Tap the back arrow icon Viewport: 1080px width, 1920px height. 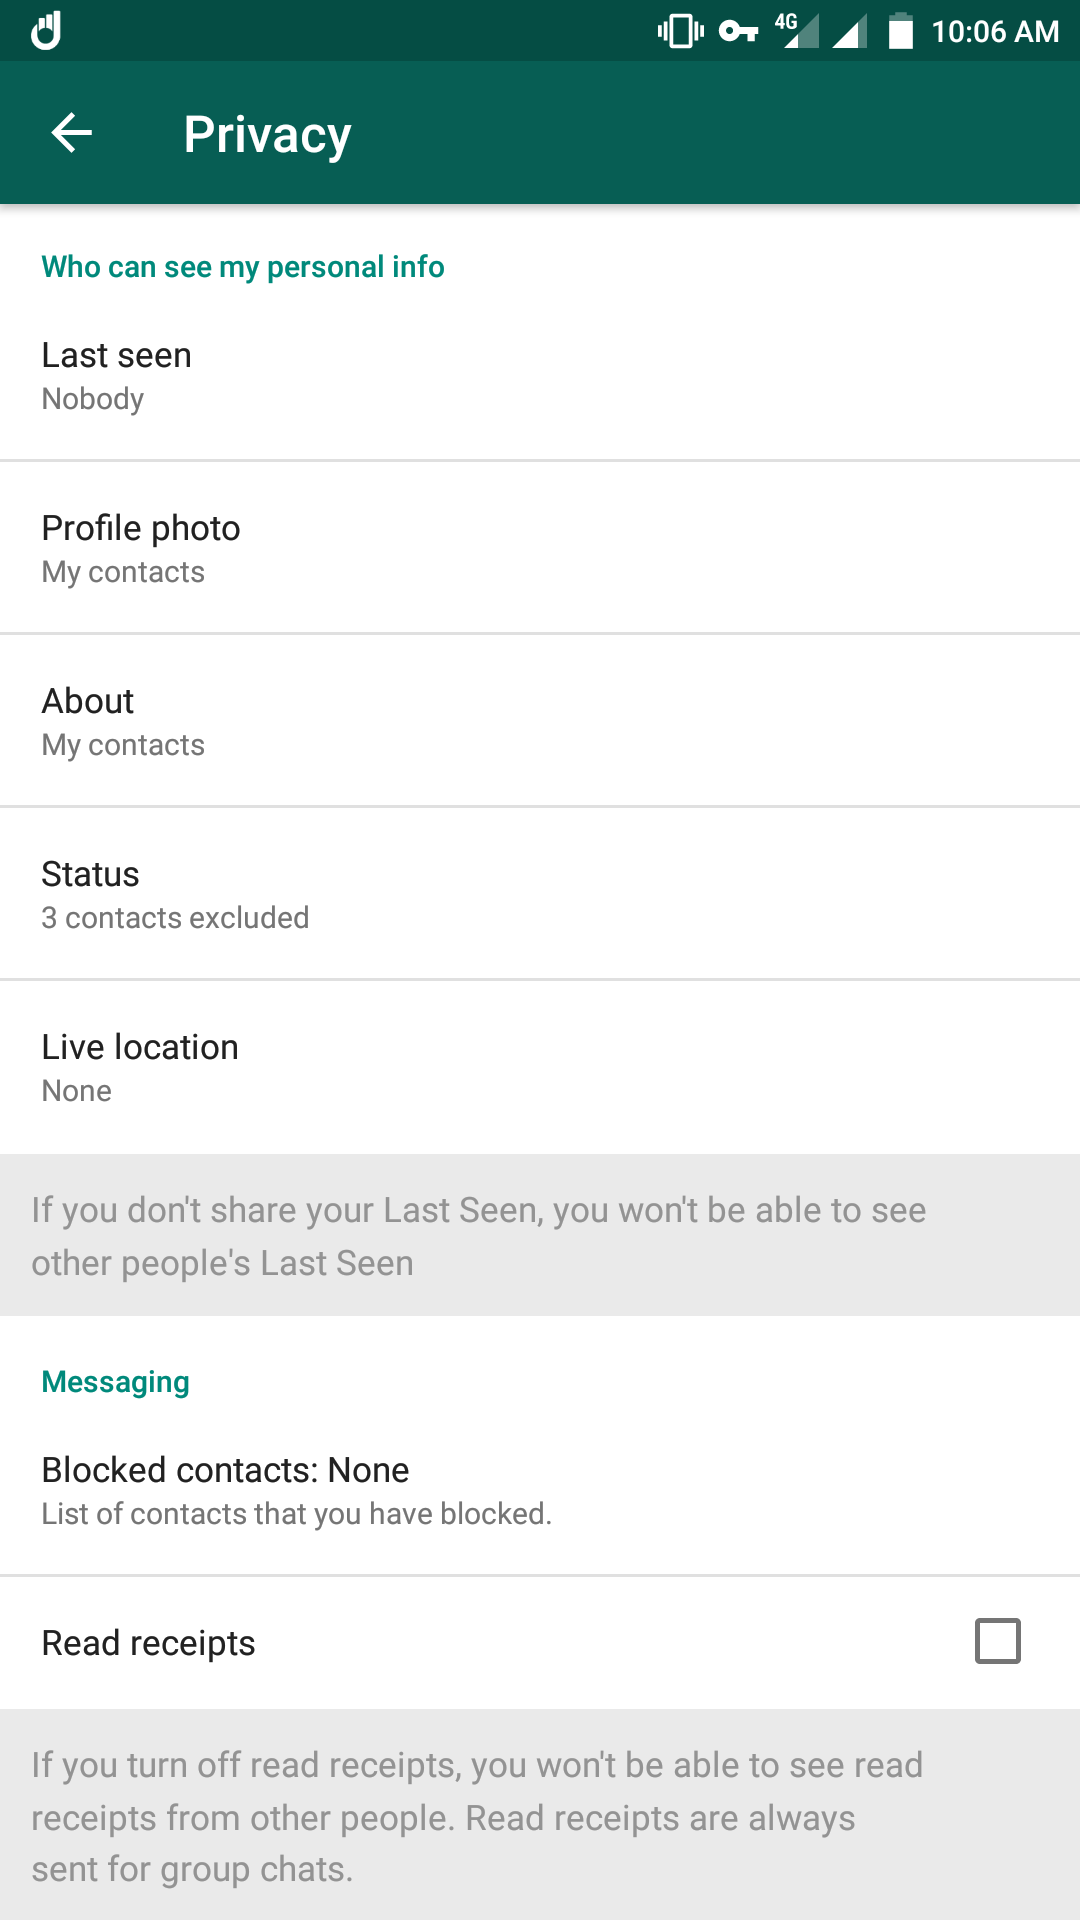[x=72, y=133]
